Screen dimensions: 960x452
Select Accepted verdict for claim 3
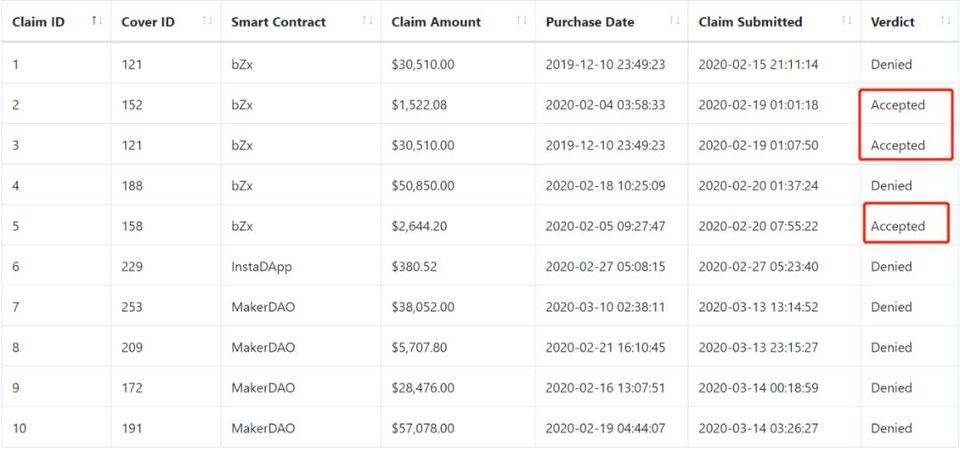[898, 145]
